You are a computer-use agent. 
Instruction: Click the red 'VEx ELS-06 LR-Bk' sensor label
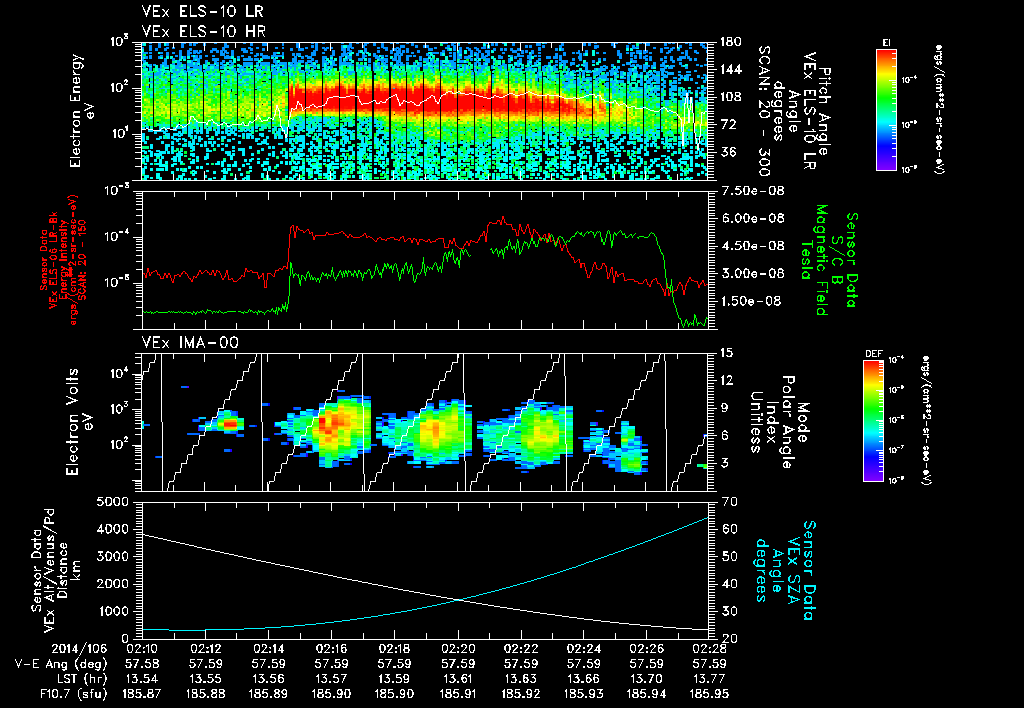coord(54,260)
